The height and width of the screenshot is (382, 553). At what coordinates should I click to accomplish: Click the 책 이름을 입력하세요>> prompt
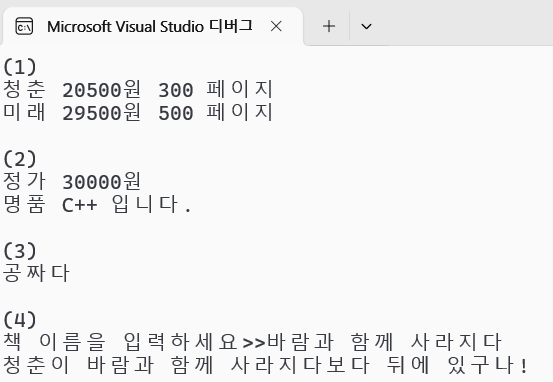click(x=134, y=342)
